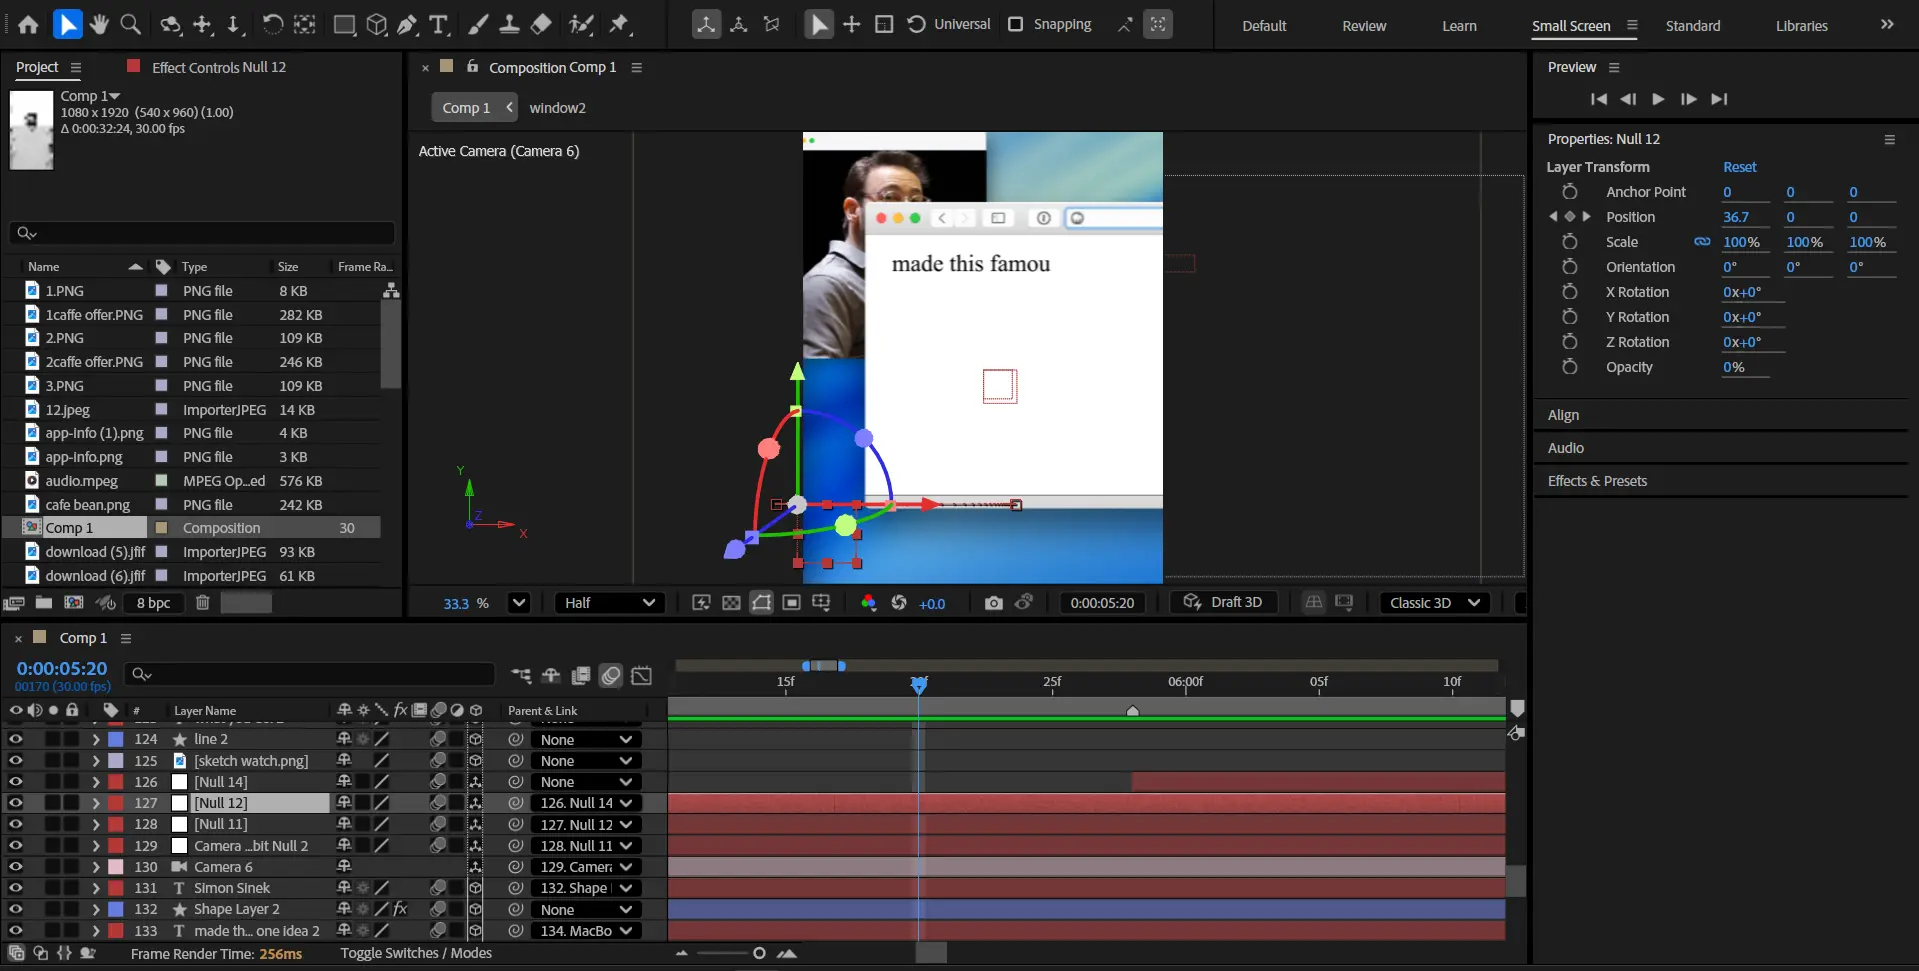Viewport: 1919px width, 971px height.
Task: Select the Type tool
Action: [x=438, y=24]
